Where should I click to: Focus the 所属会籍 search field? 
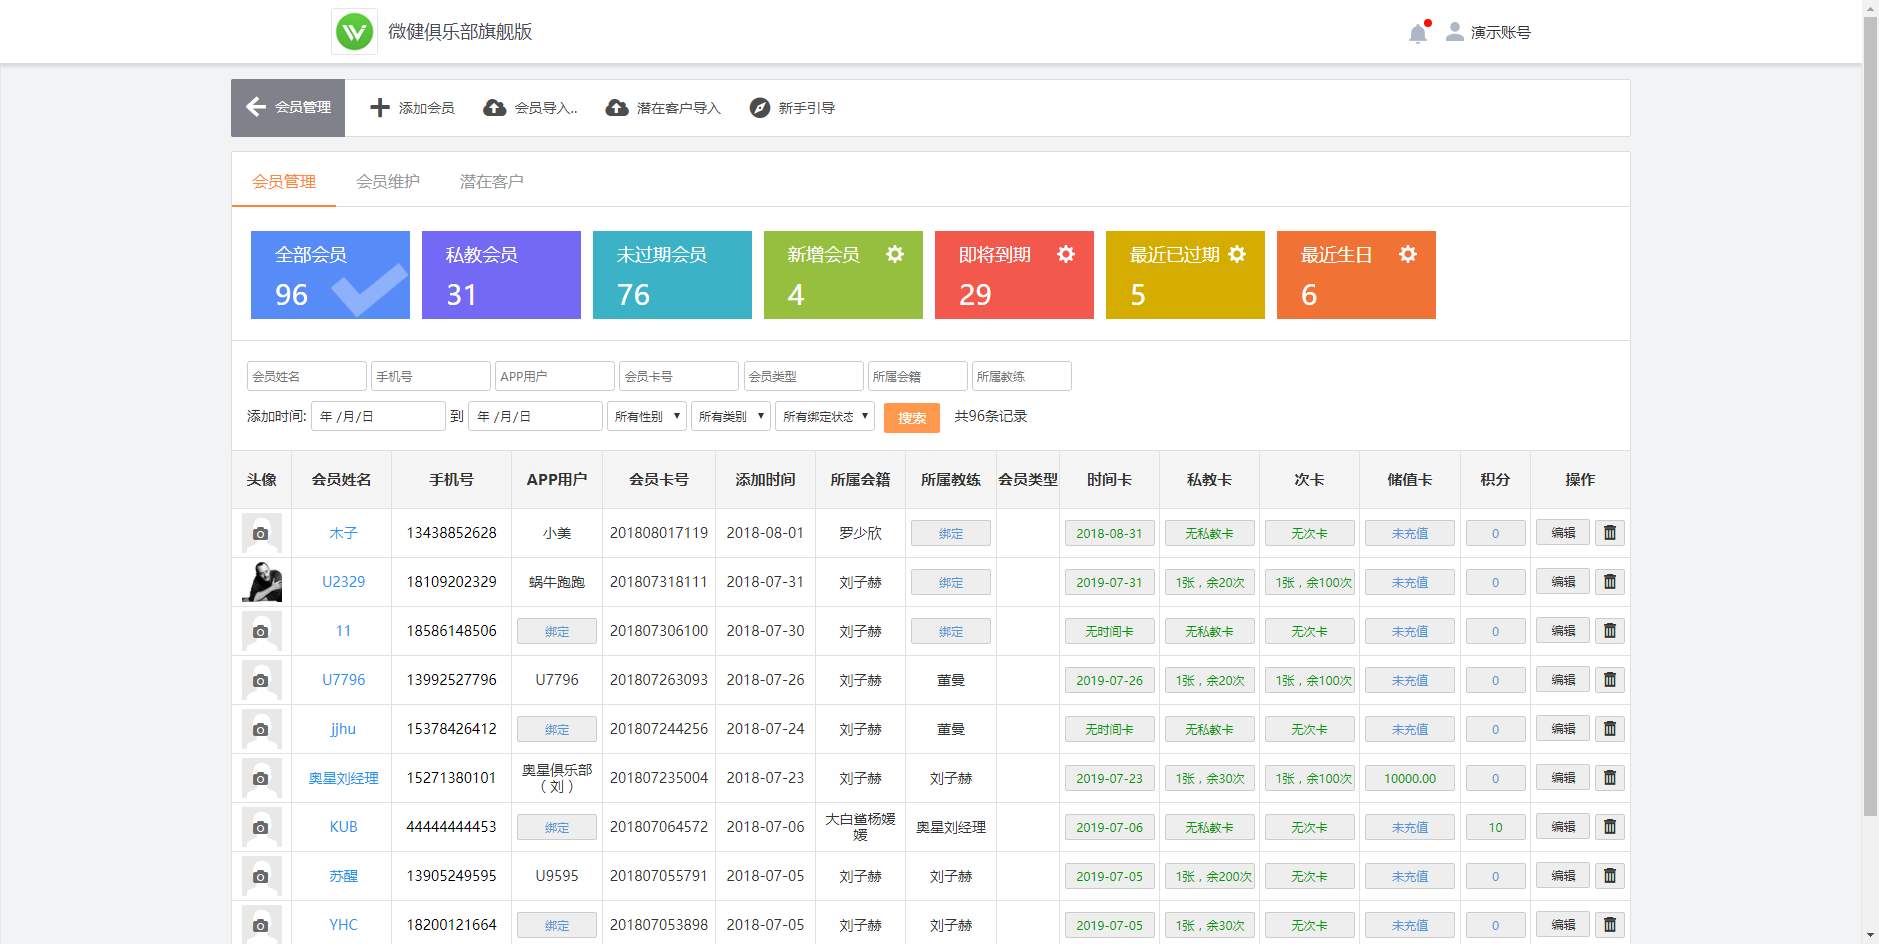pos(918,376)
